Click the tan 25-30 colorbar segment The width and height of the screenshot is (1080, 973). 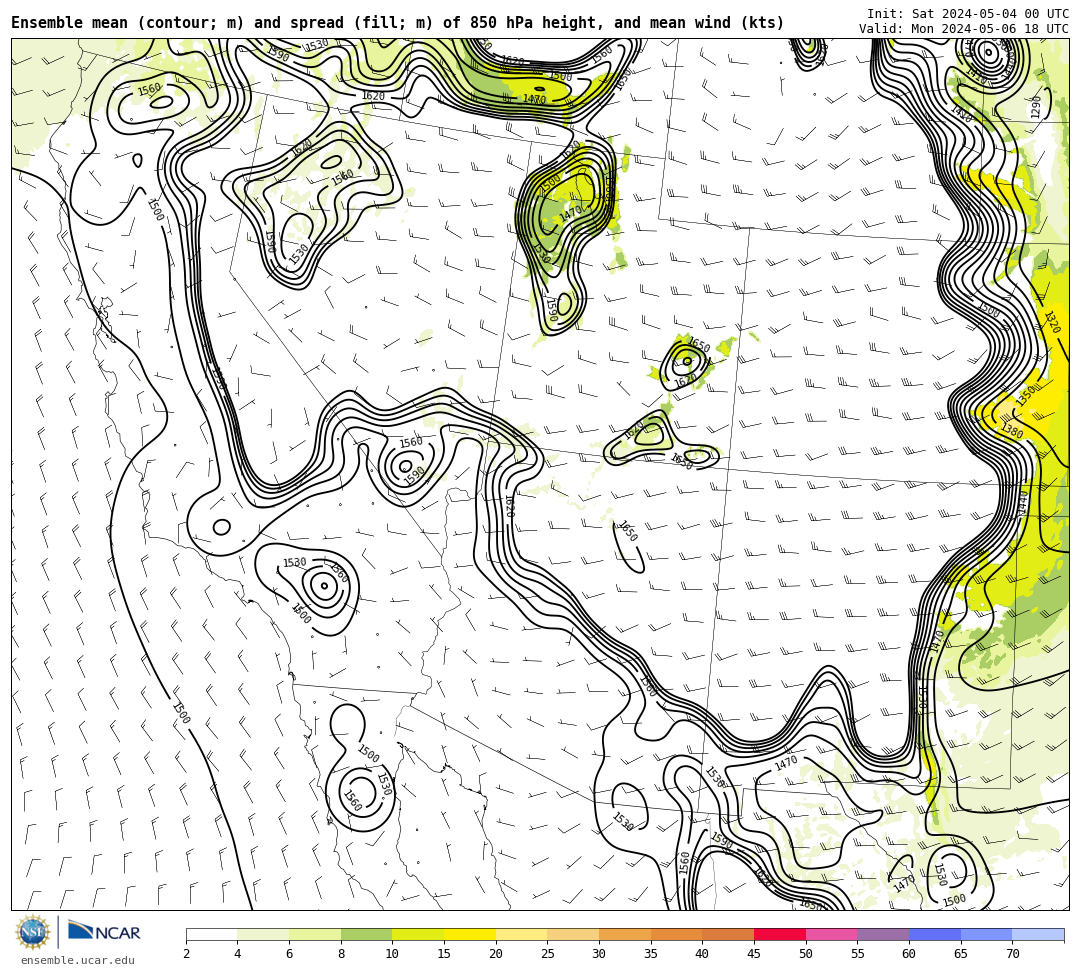click(573, 934)
